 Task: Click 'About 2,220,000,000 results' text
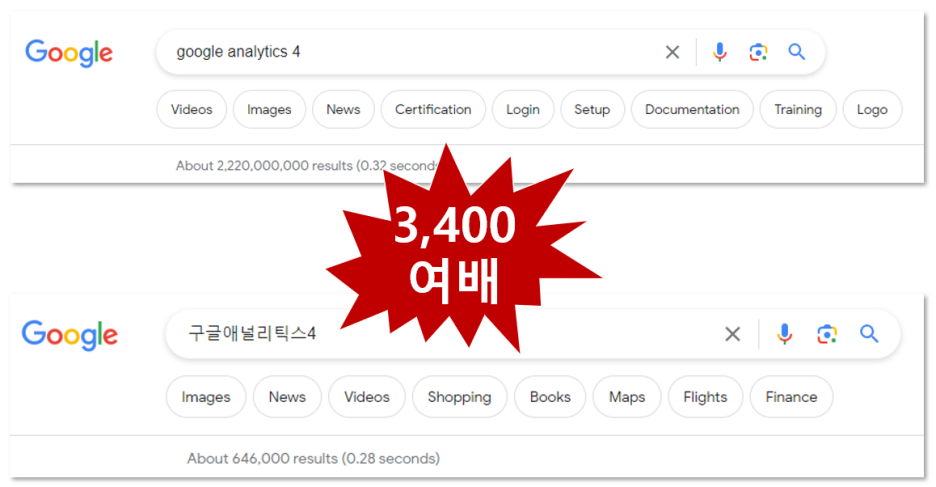click(264, 165)
